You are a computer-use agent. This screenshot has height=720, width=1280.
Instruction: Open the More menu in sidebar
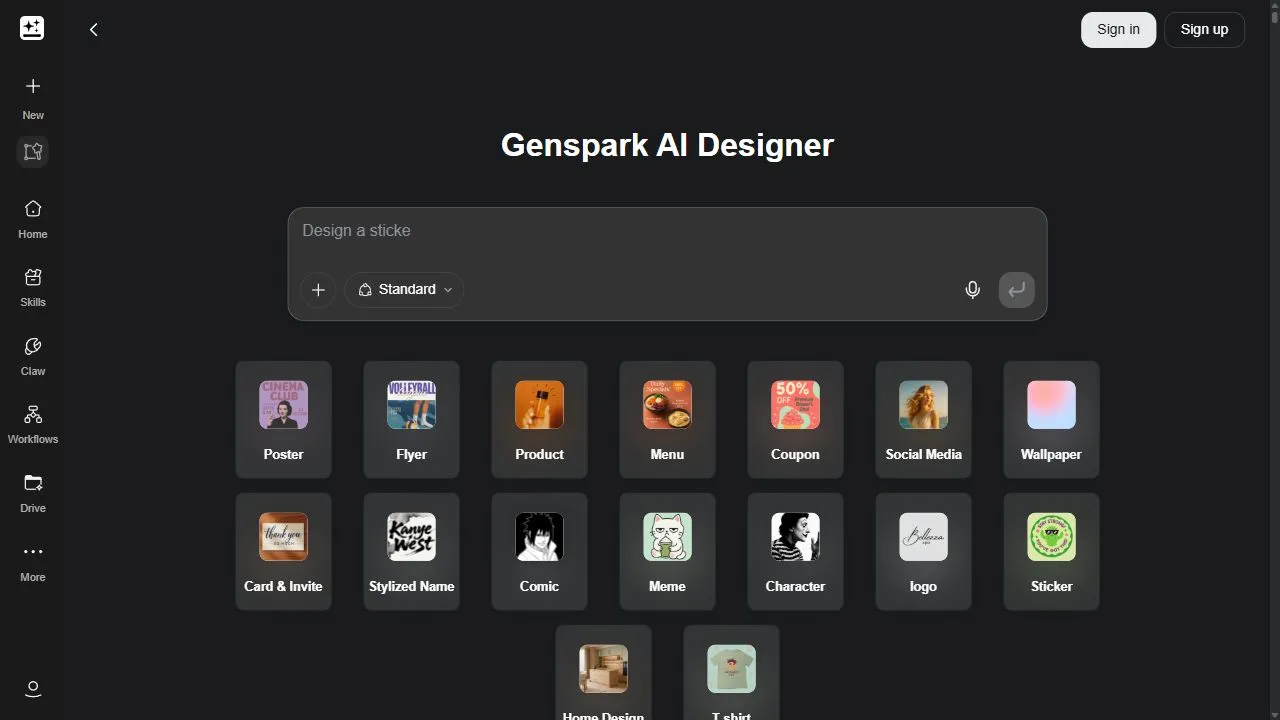(x=33, y=562)
